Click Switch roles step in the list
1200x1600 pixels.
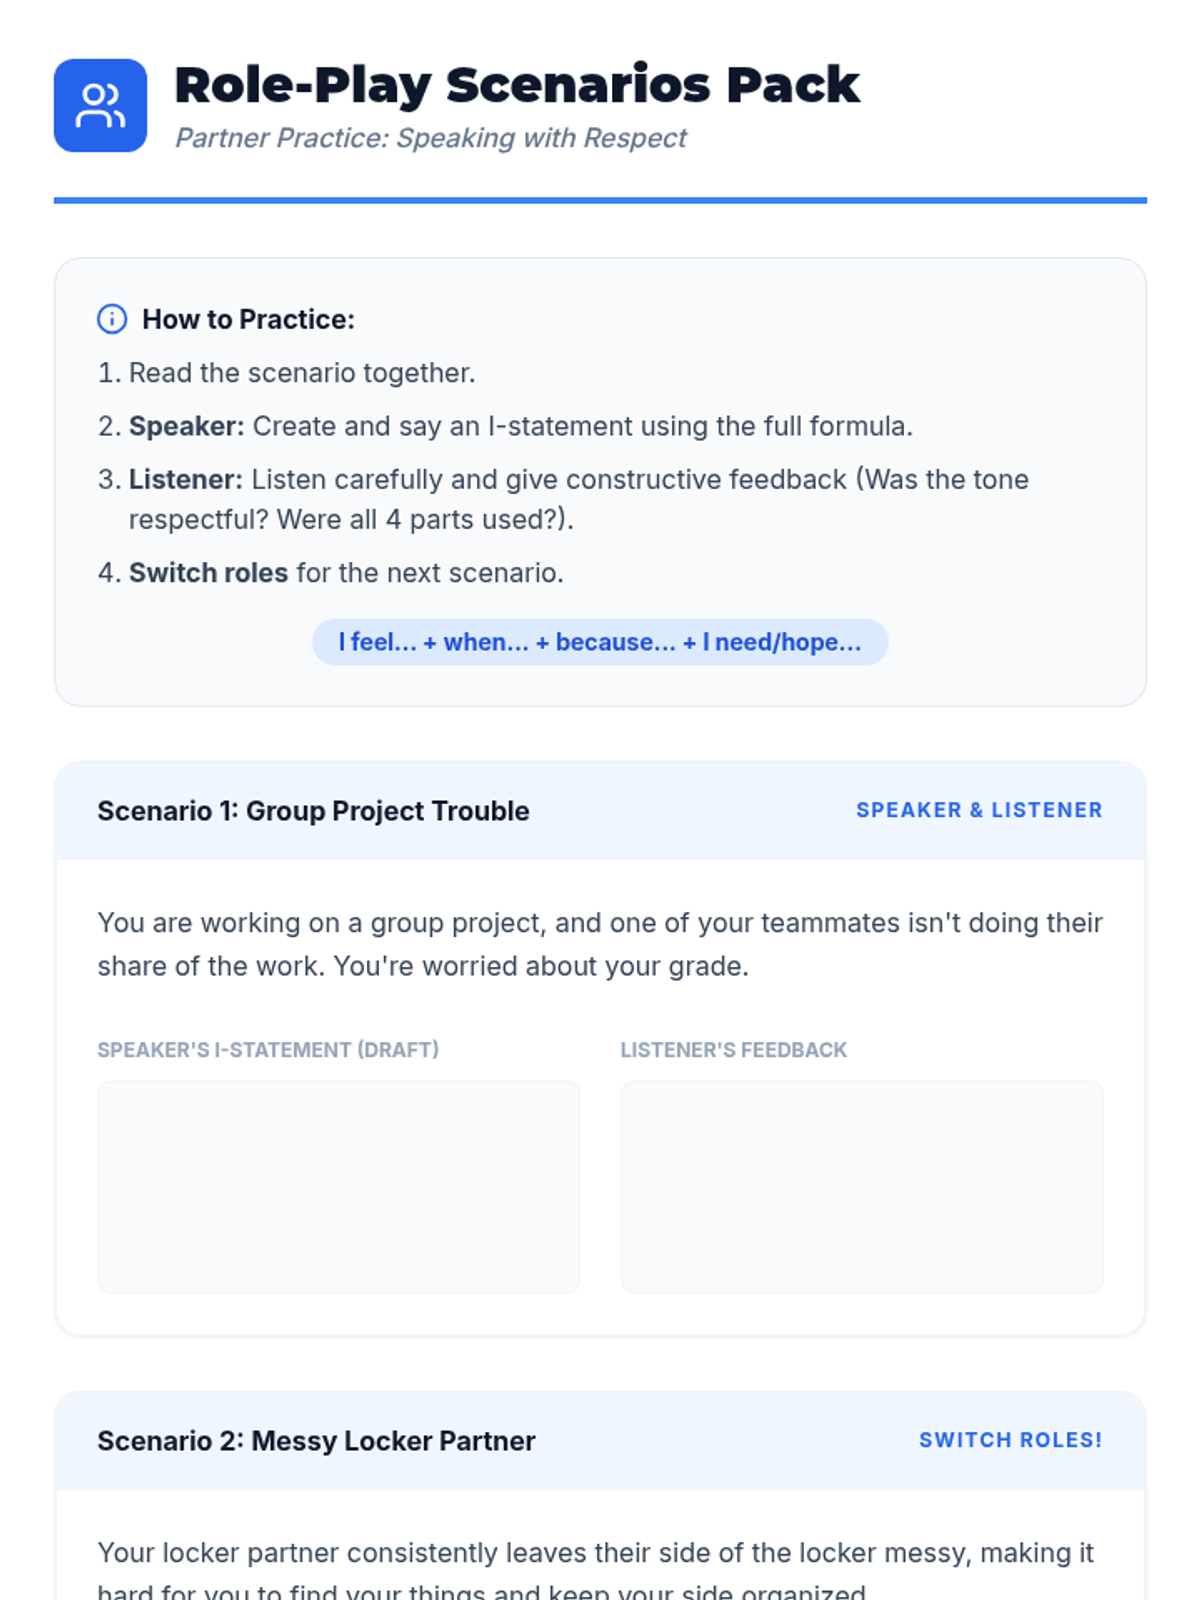(331, 573)
